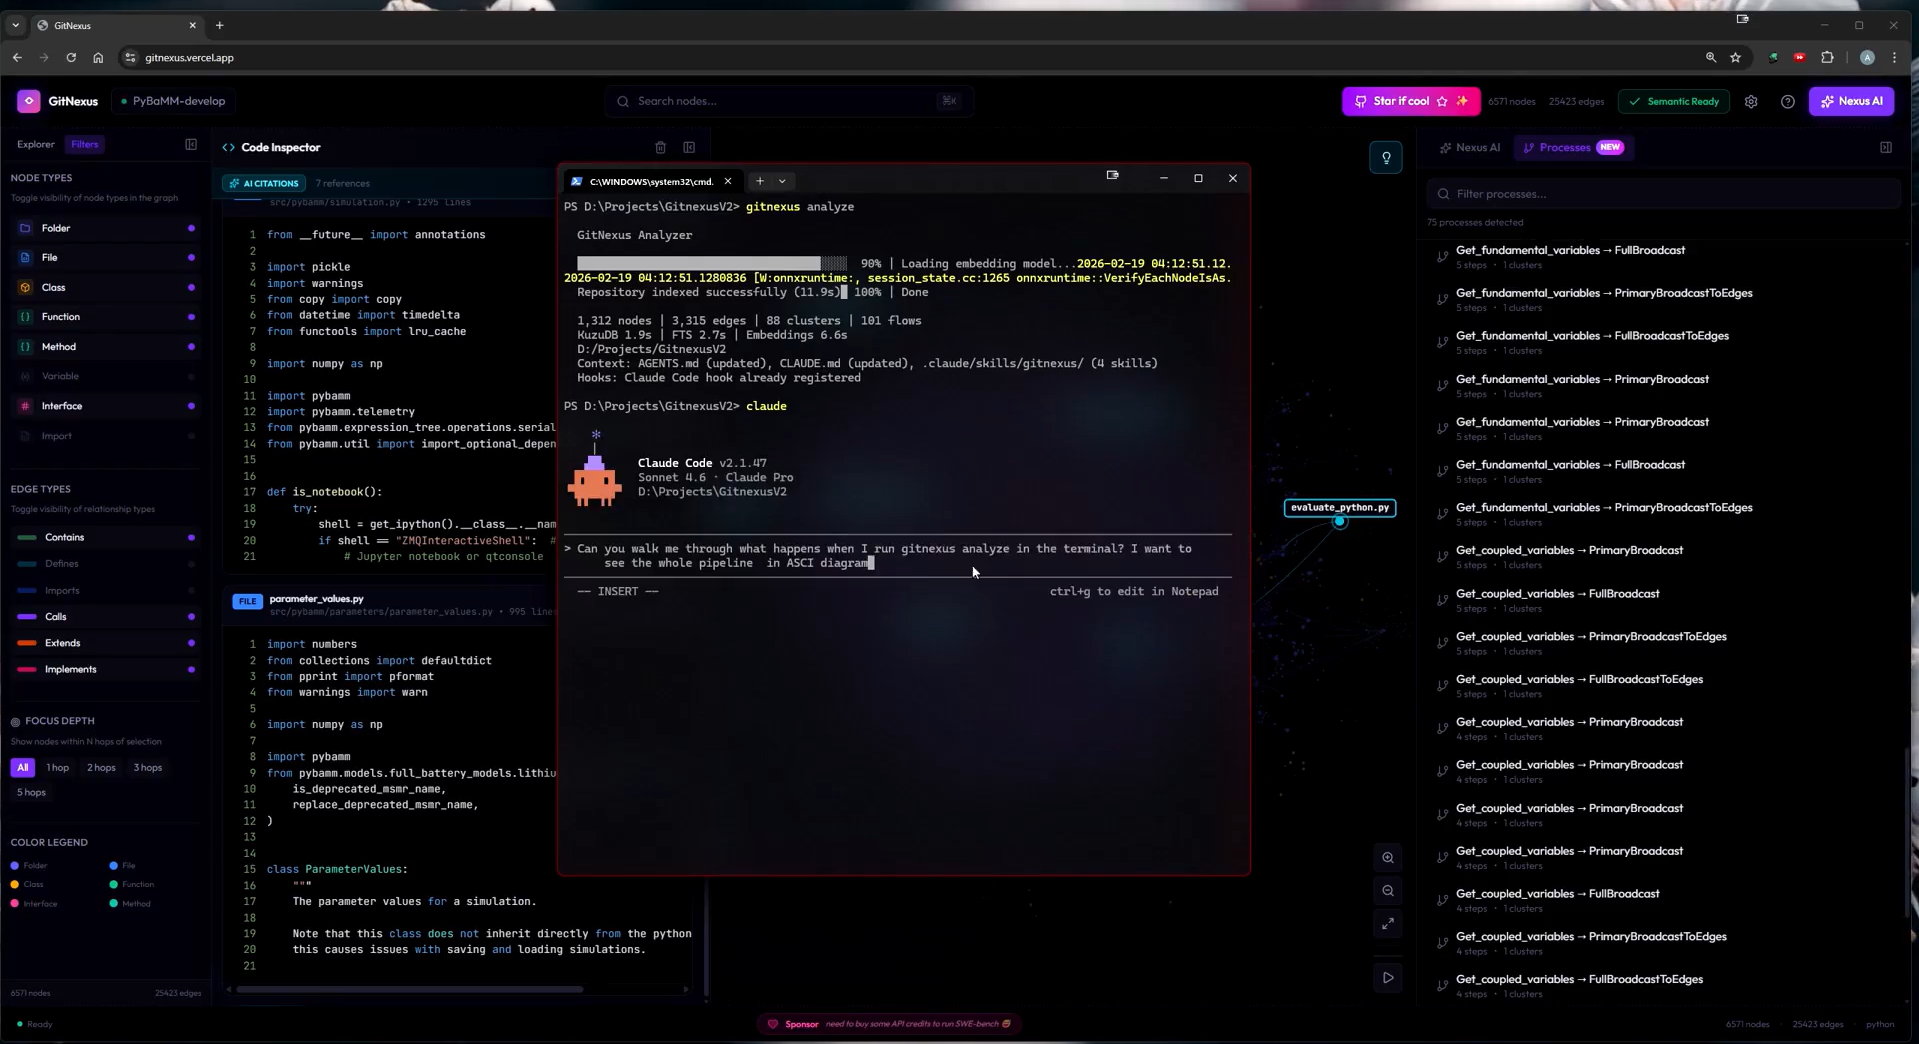Open a new browser tab
This screenshot has height=1044, width=1919.
[x=219, y=25]
